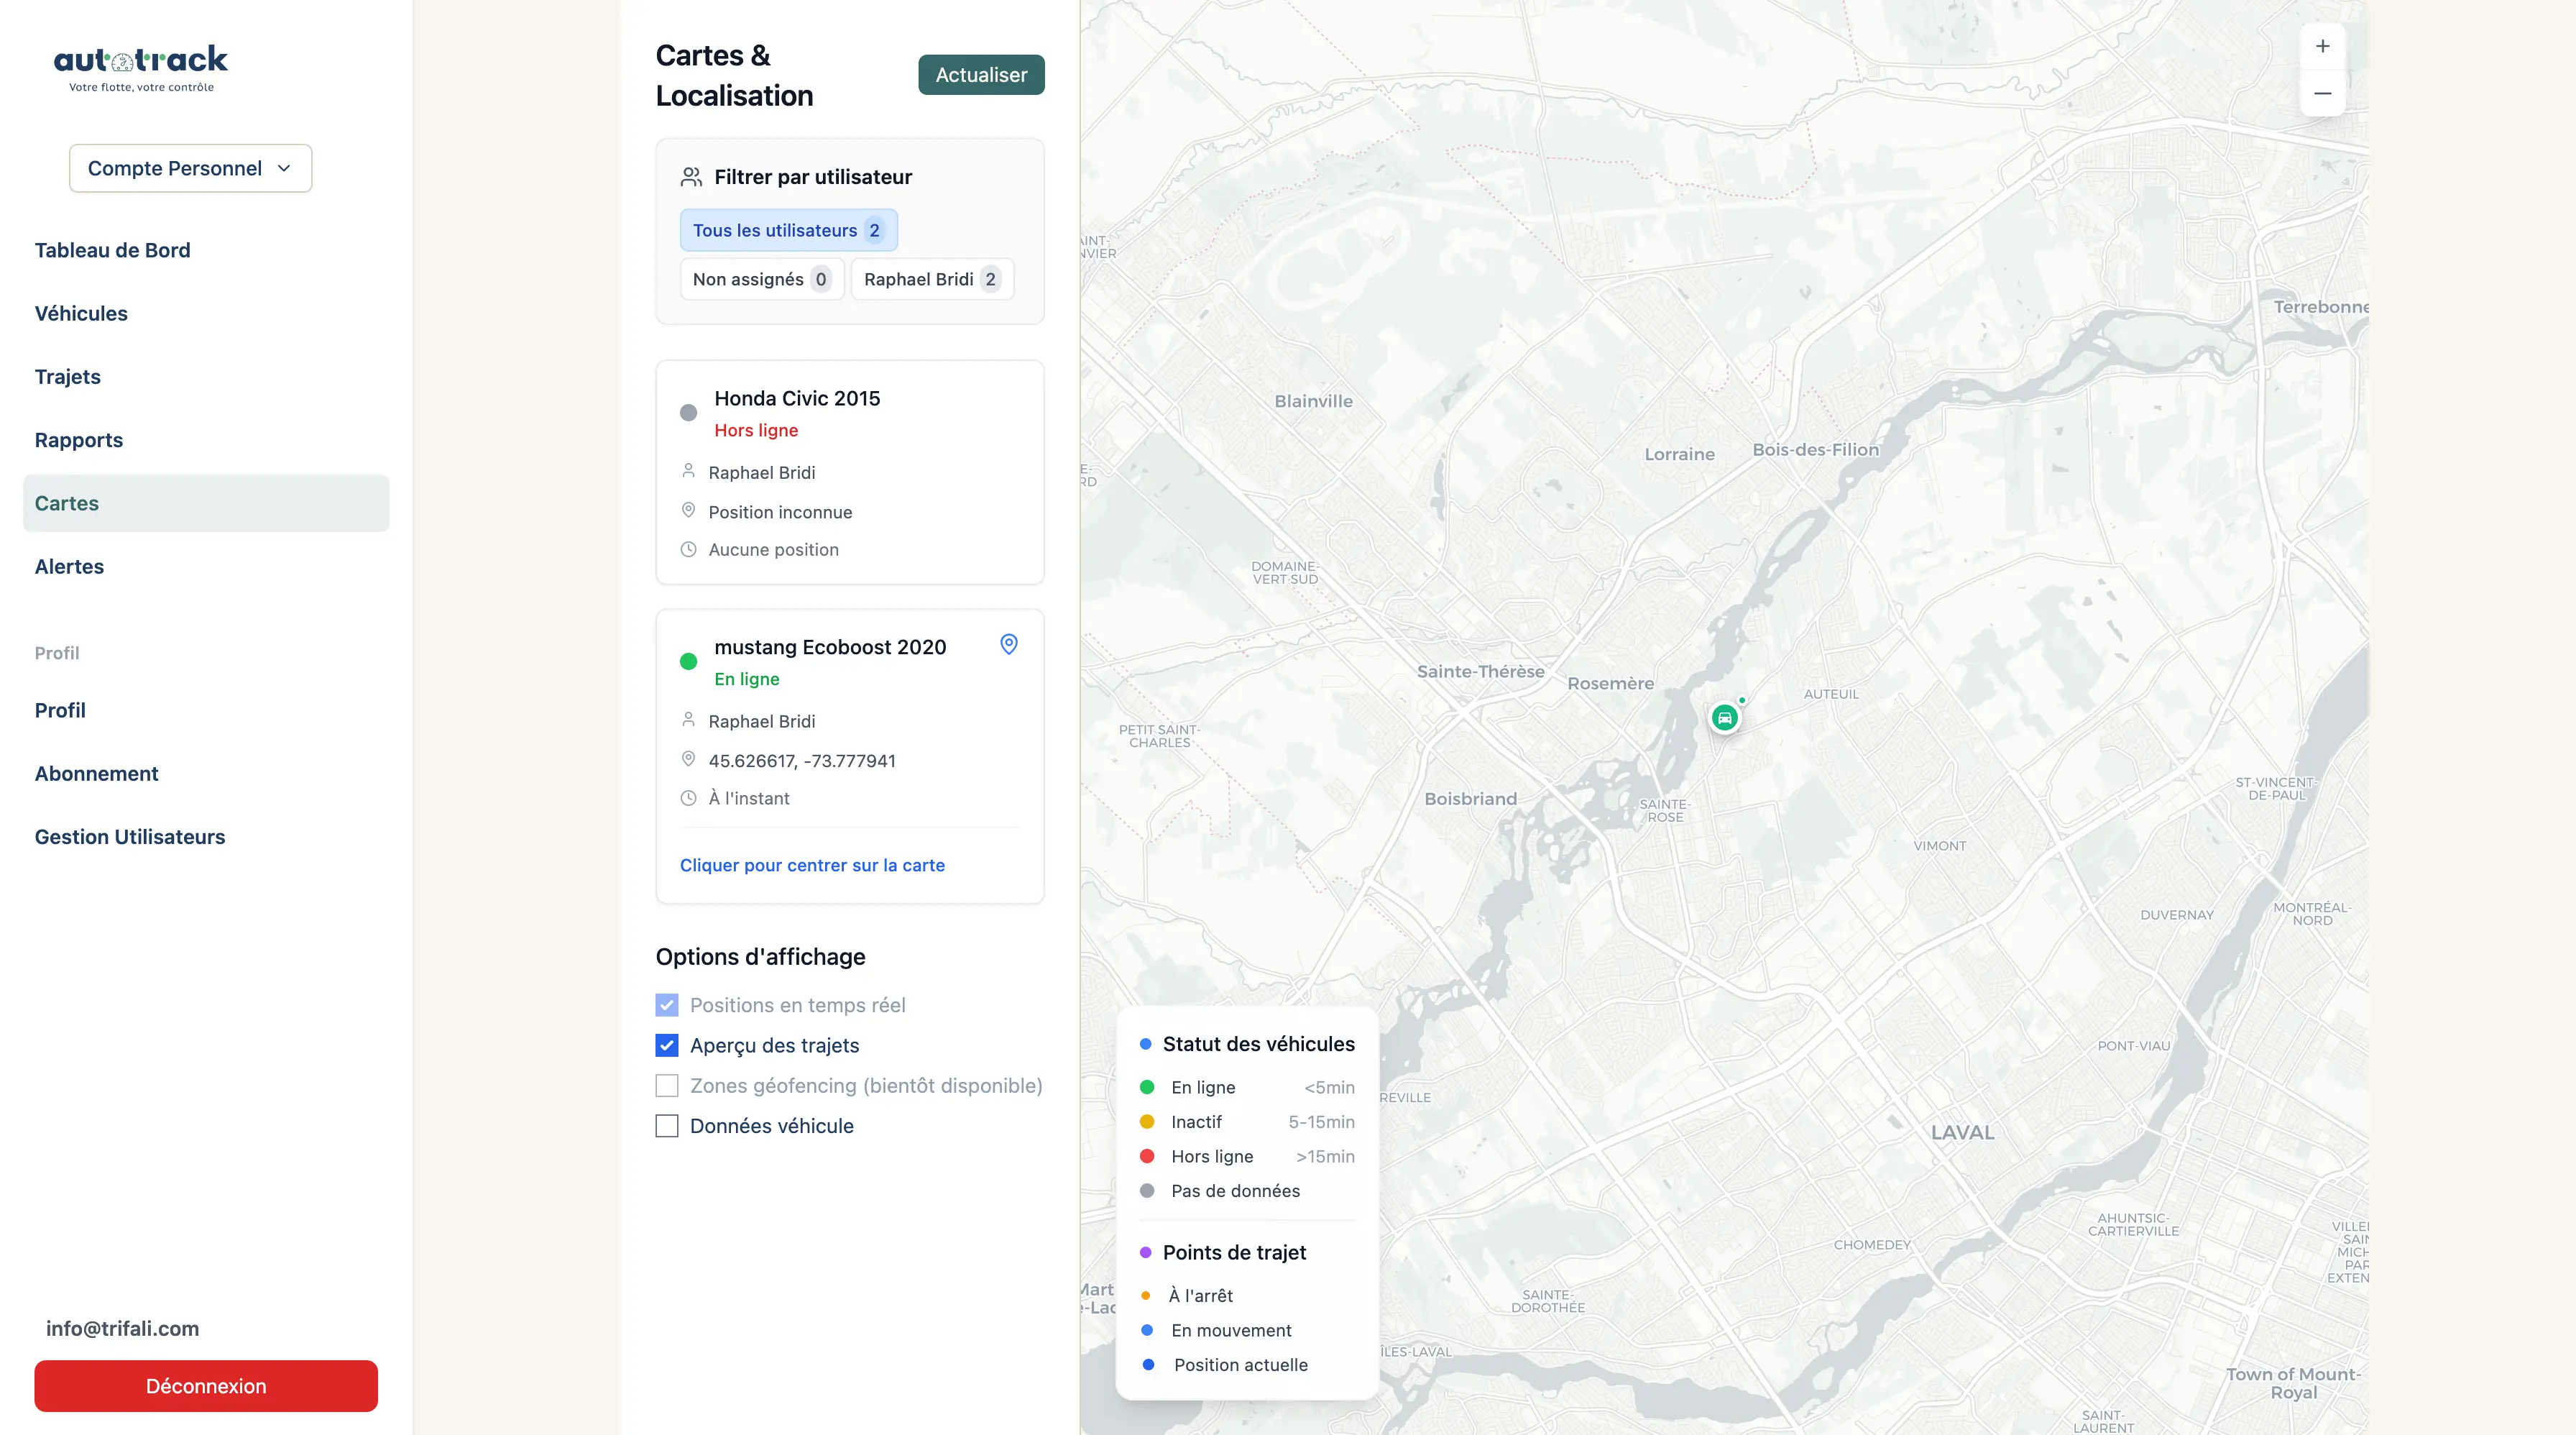The image size is (2576, 1435).
Task: Click the green status dot of mustang Ecoboost 2020
Action: (688, 661)
